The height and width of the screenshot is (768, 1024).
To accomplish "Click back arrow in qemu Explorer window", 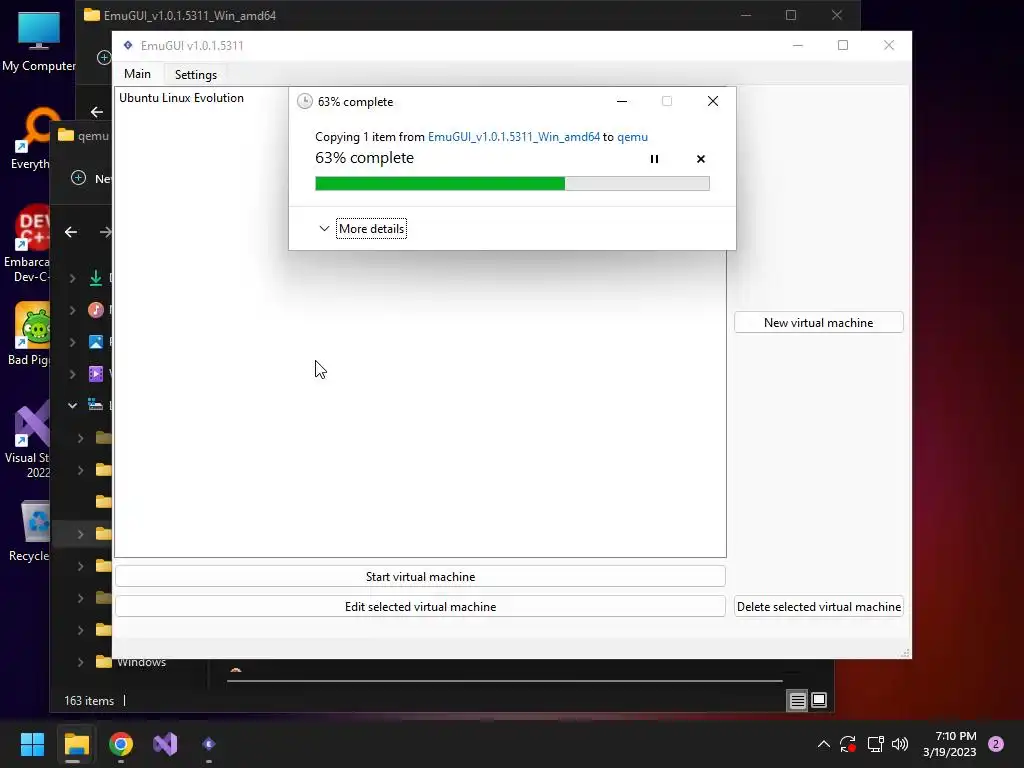I will coord(71,232).
